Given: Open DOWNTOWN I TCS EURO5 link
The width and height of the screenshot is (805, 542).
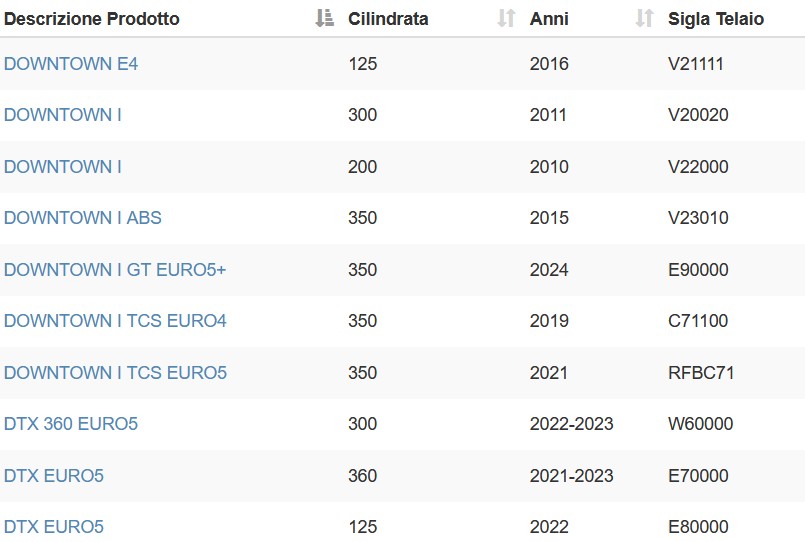Looking at the screenshot, I should click(115, 373).
